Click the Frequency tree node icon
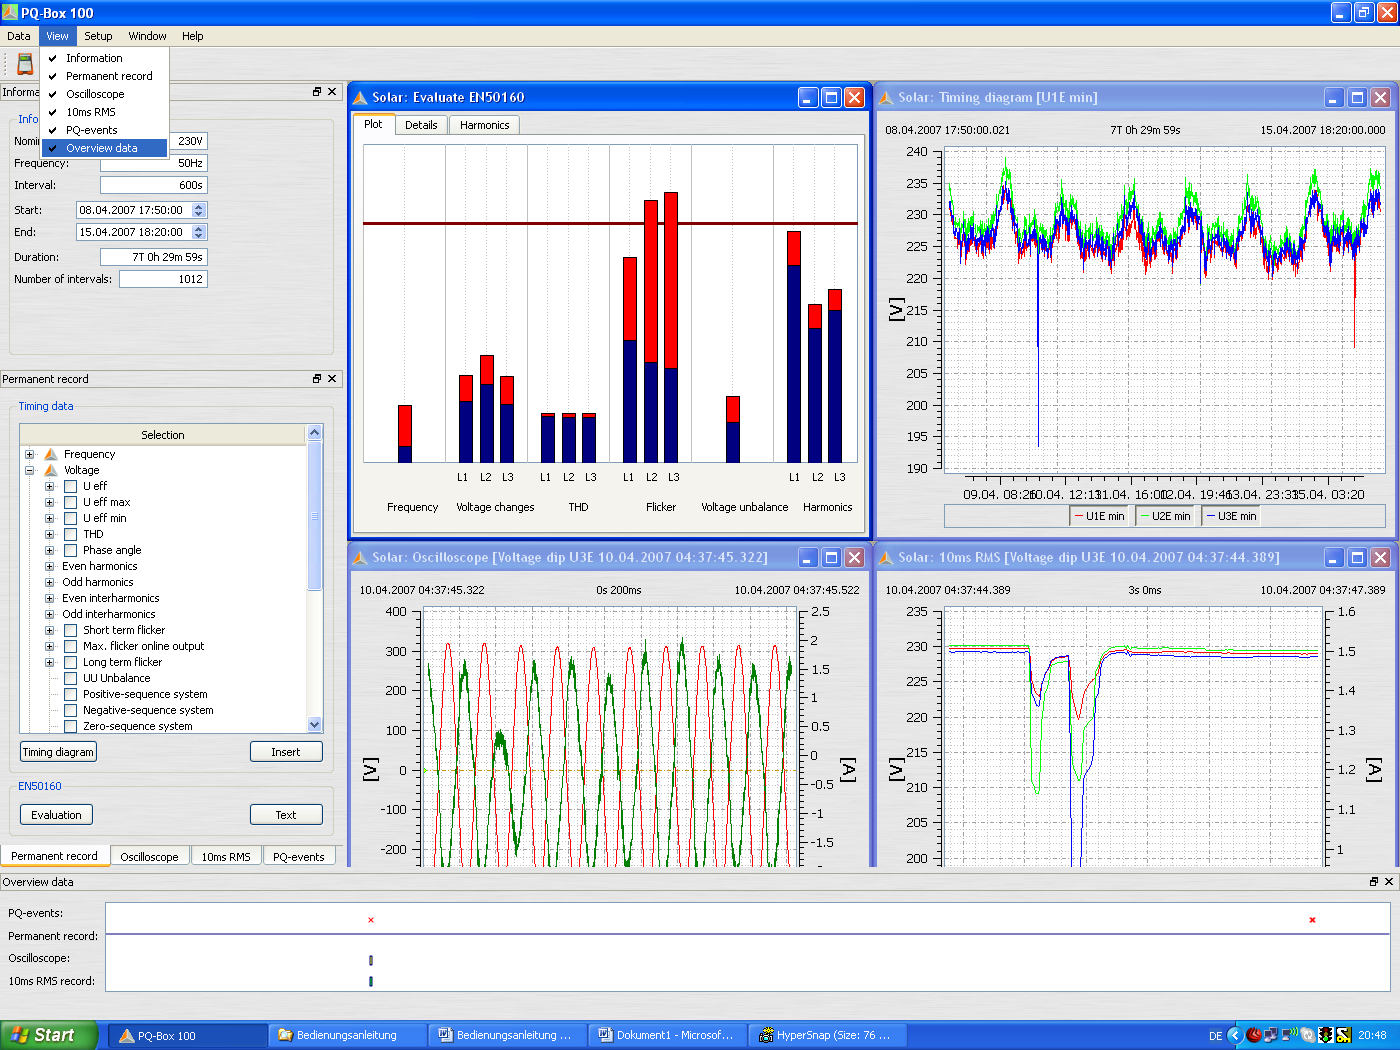 (x=51, y=454)
